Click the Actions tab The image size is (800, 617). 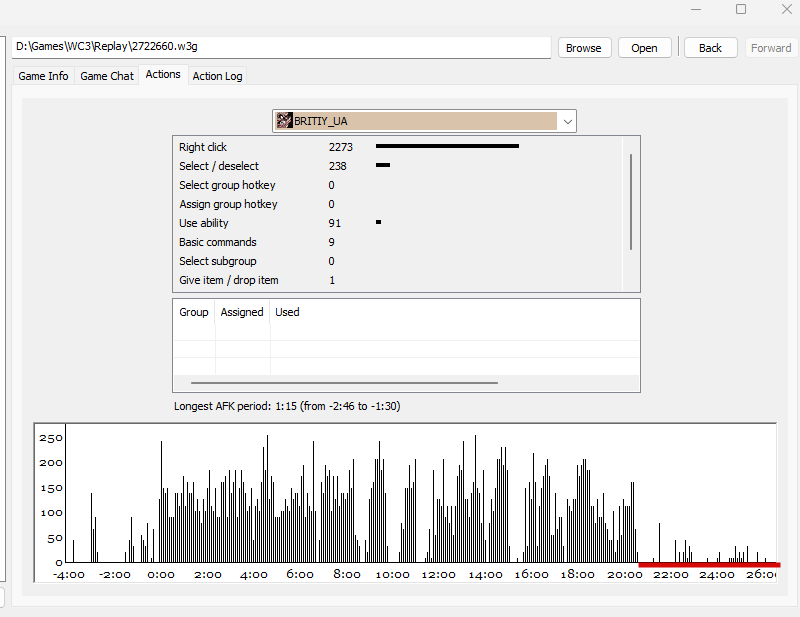[163, 75]
